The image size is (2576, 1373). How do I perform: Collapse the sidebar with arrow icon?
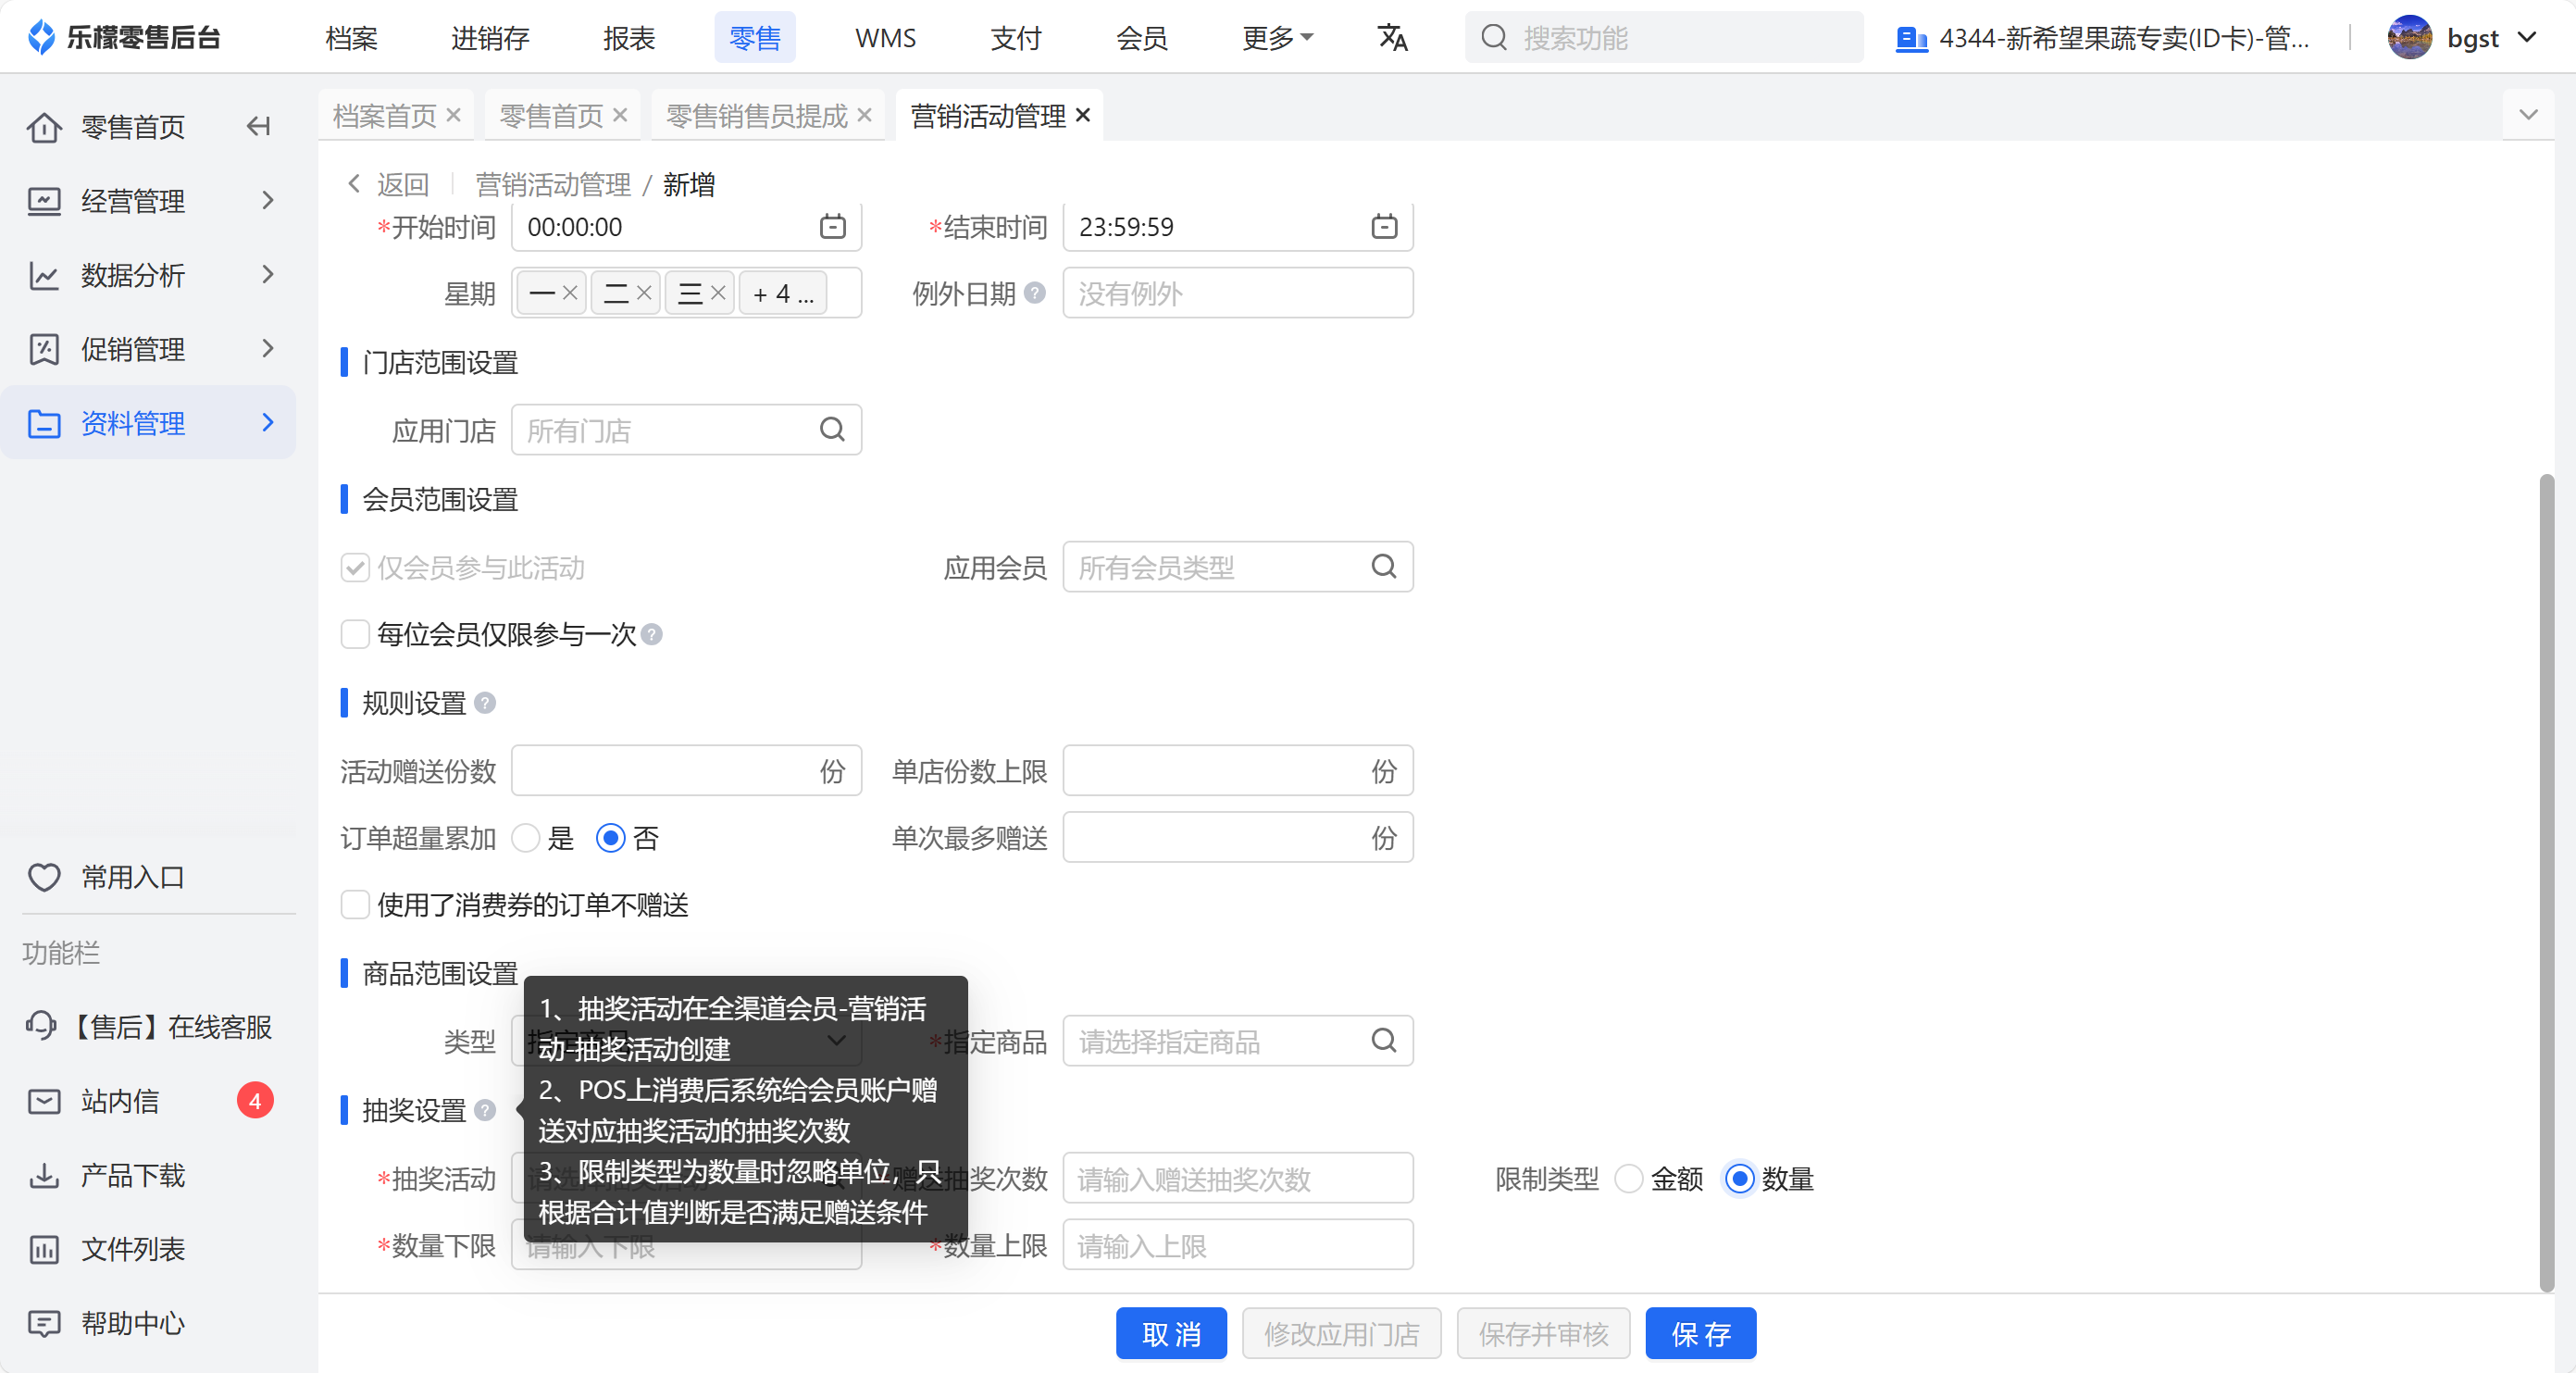(x=259, y=126)
